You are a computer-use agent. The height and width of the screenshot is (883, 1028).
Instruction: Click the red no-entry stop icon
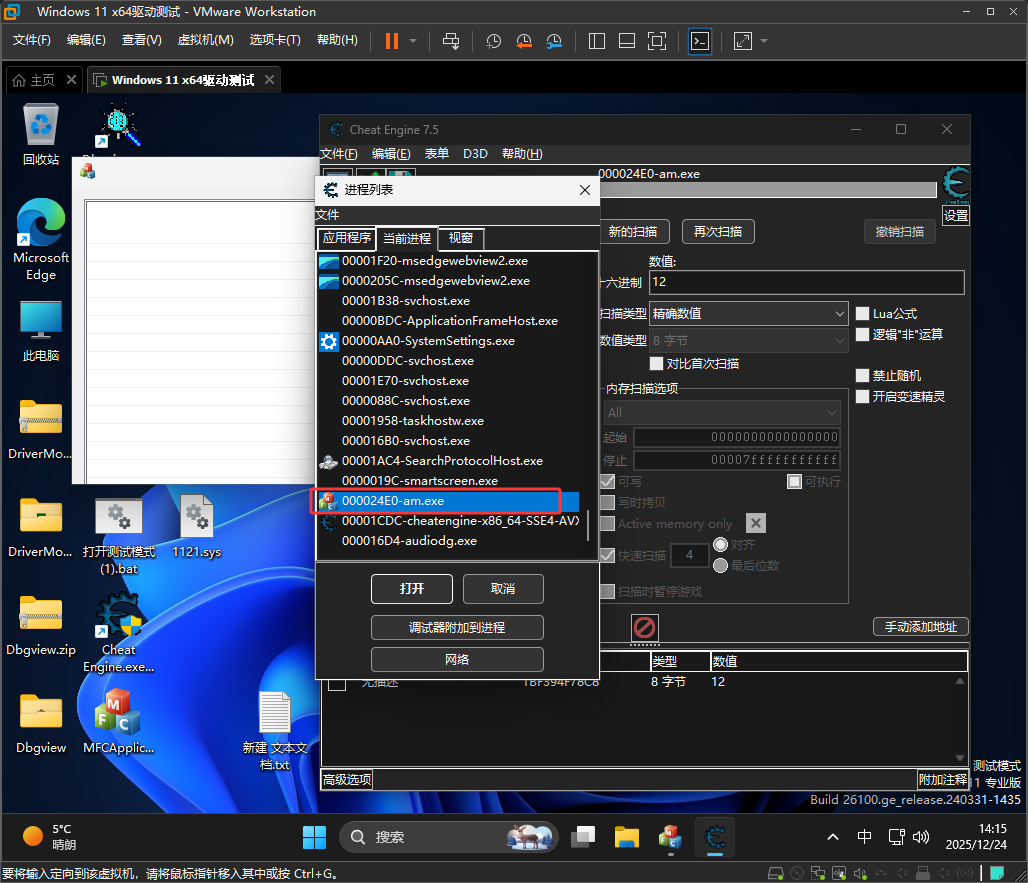pyautogui.click(x=644, y=627)
